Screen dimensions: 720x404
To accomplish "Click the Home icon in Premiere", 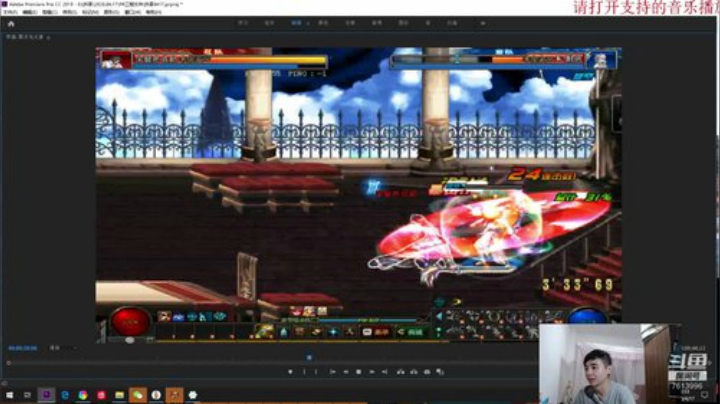I will coord(11,24).
